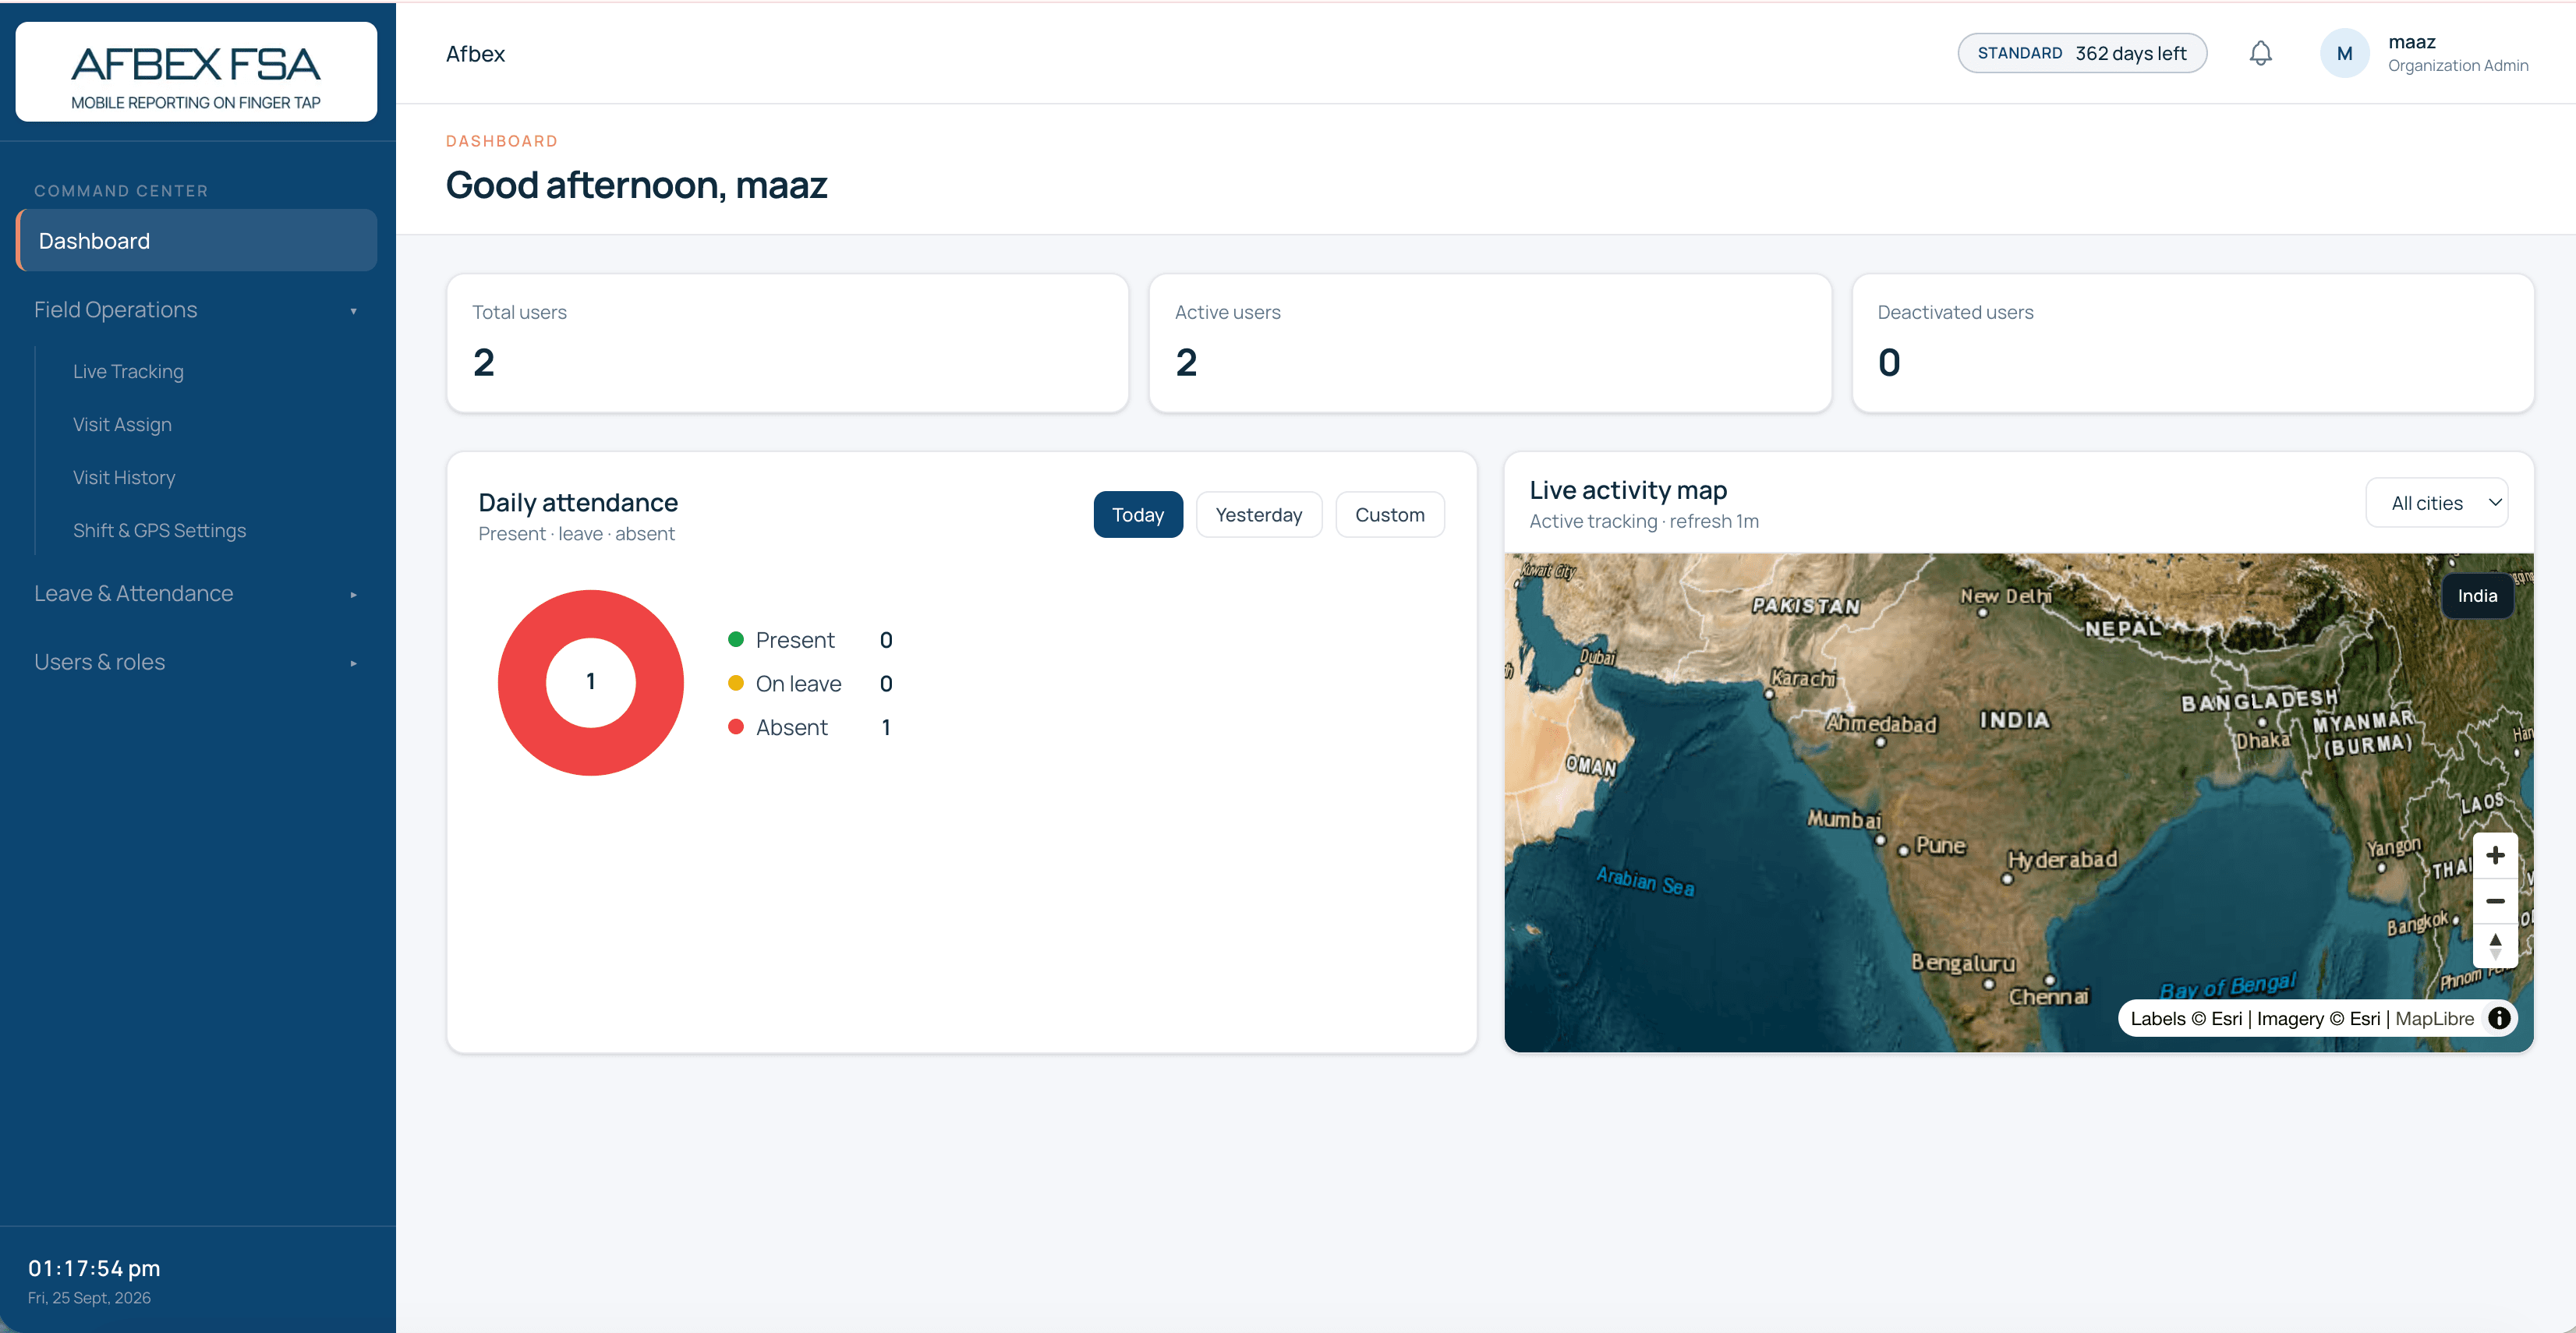Open the MapLibre attribution link
Image resolution: width=2576 pixels, height=1333 pixels.
click(2434, 1018)
